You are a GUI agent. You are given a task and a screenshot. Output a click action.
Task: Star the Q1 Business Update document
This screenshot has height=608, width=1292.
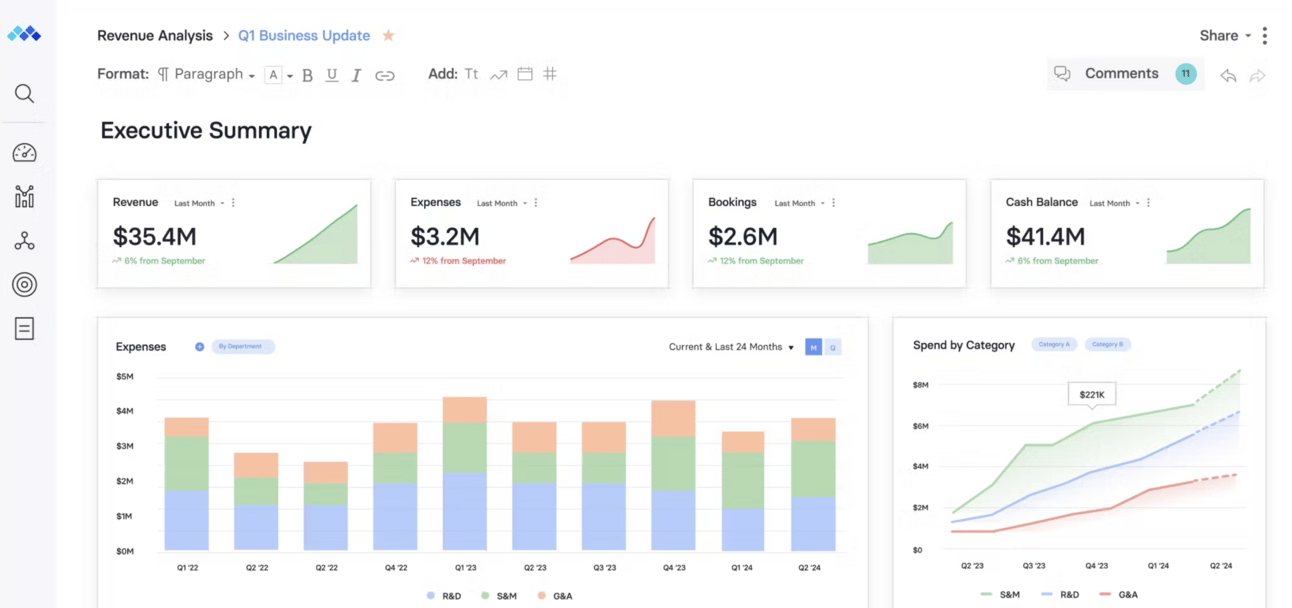tap(388, 36)
